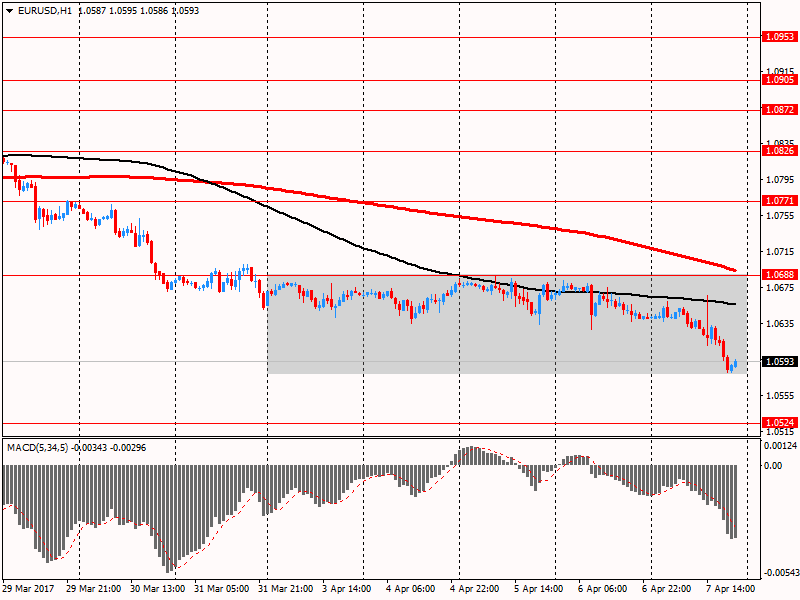
Task: Click the MACD scale value 0.00124
Action: click(x=781, y=446)
